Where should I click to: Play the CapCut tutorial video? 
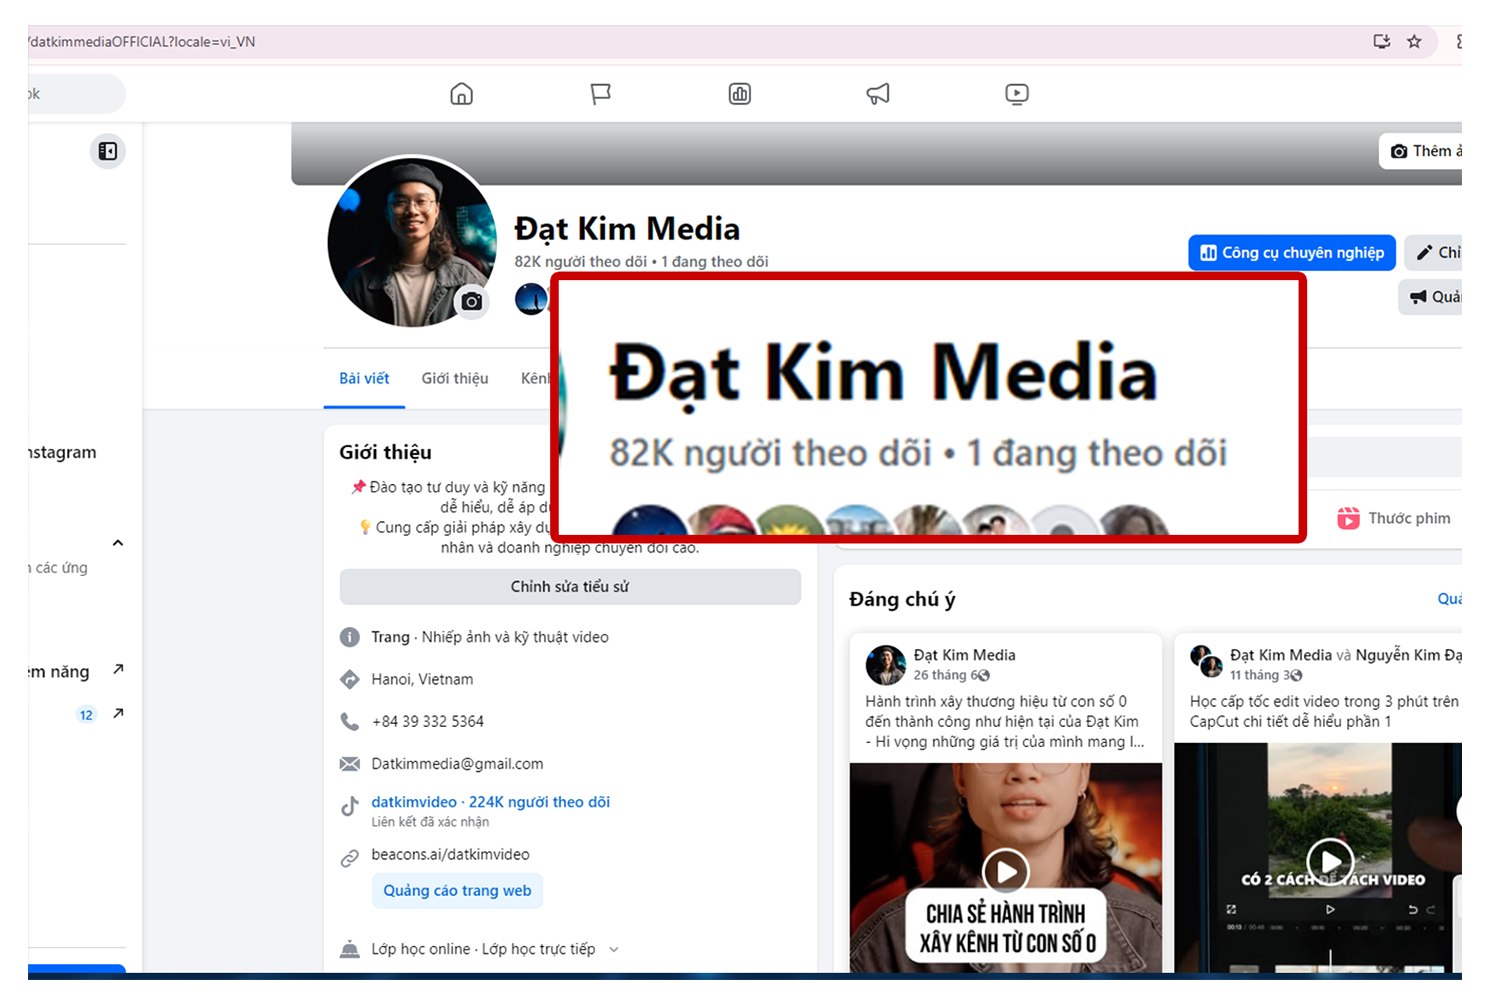click(x=1330, y=860)
